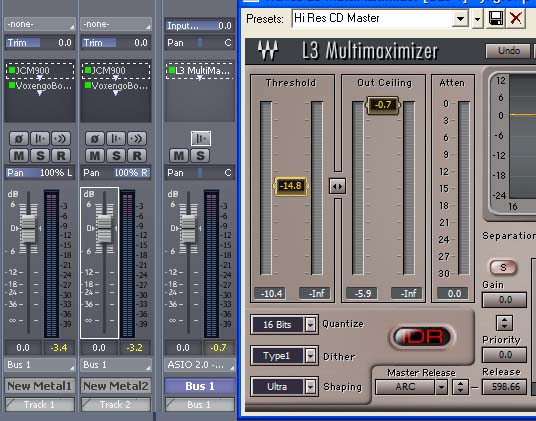Click the Waves logo in L3 Multimaximizer

pos(268,51)
